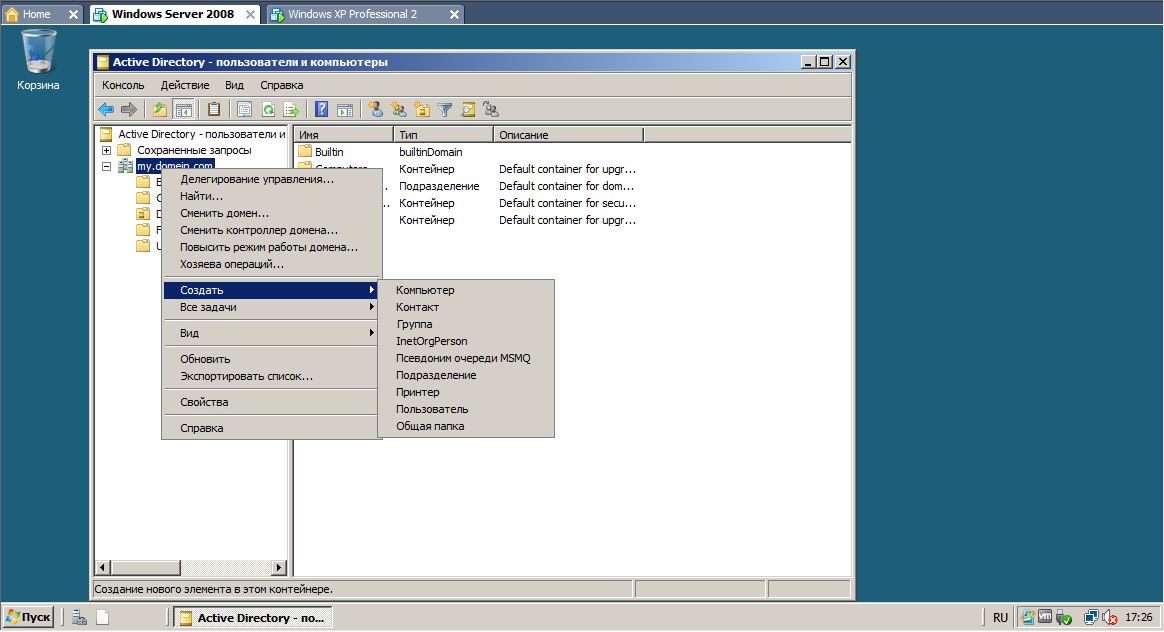1164x632 pixels.
Task: Select Повысить режим работы домена...
Action: coord(271,247)
